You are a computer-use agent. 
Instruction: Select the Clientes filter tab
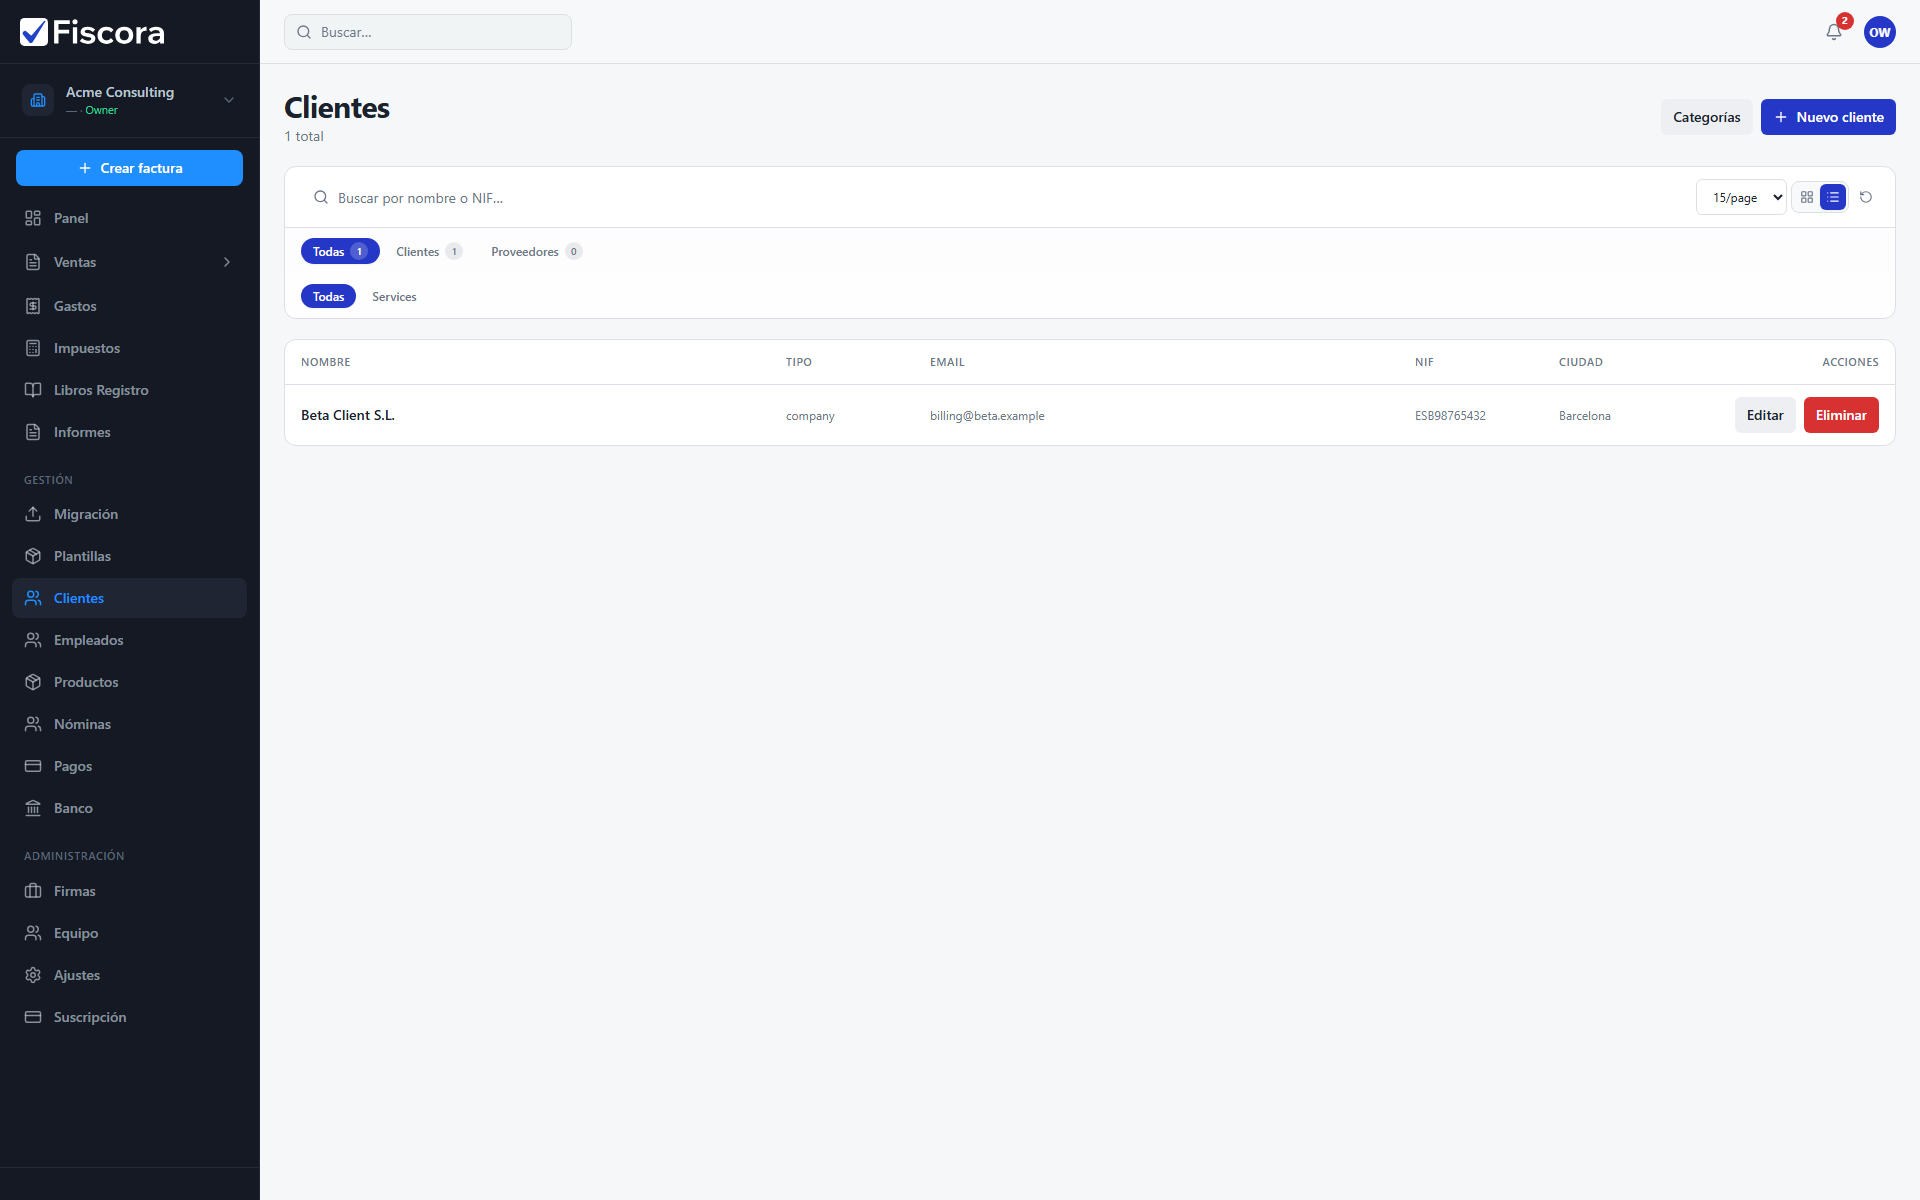(x=429, y=251)
